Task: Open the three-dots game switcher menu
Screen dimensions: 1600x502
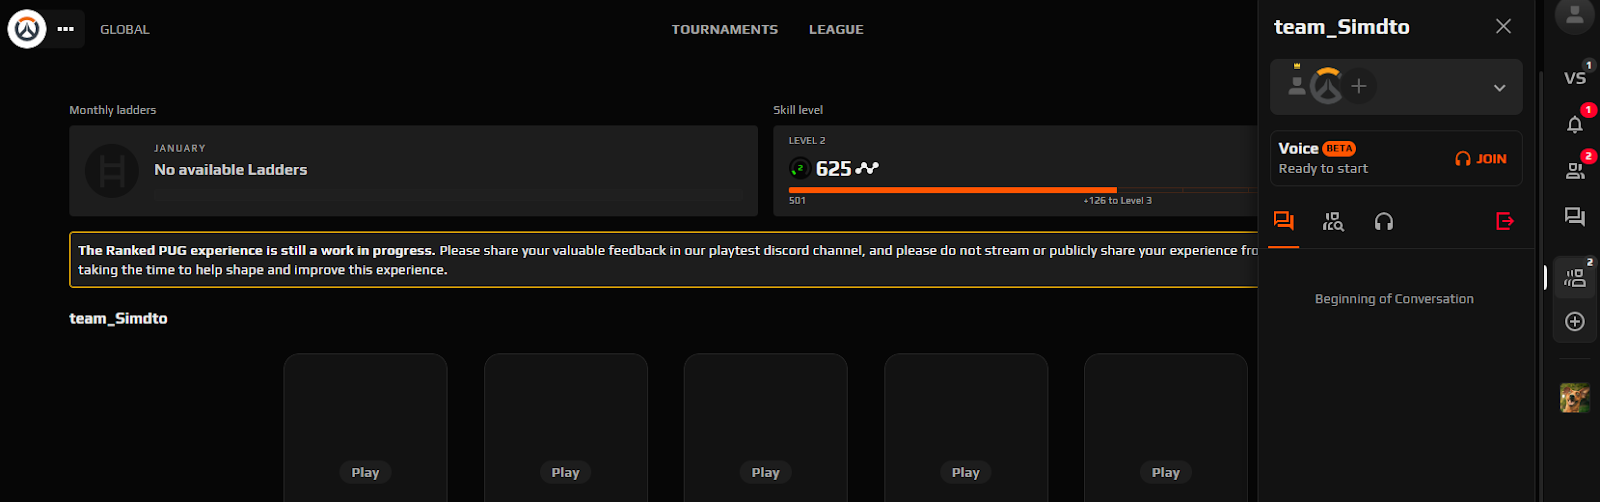Action: (x=66, y=29)
